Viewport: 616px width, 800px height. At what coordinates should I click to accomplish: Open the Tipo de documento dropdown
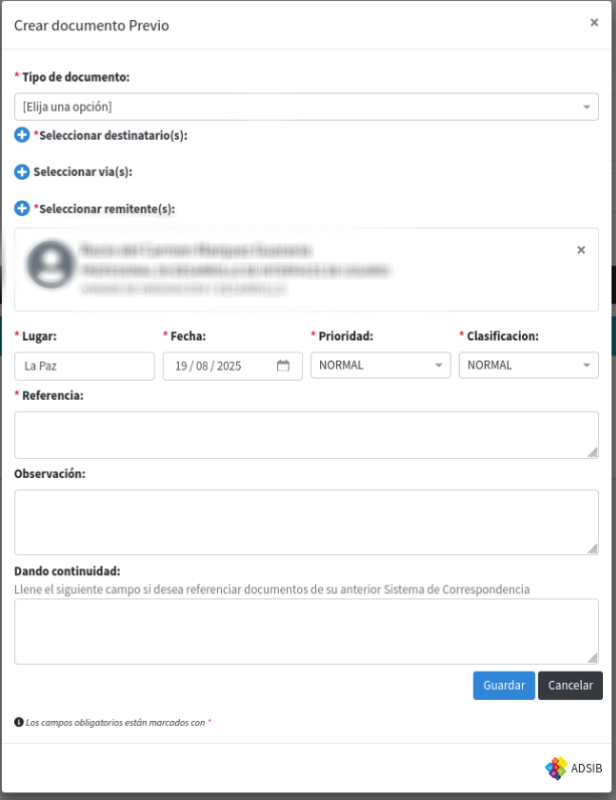(306, 107)
